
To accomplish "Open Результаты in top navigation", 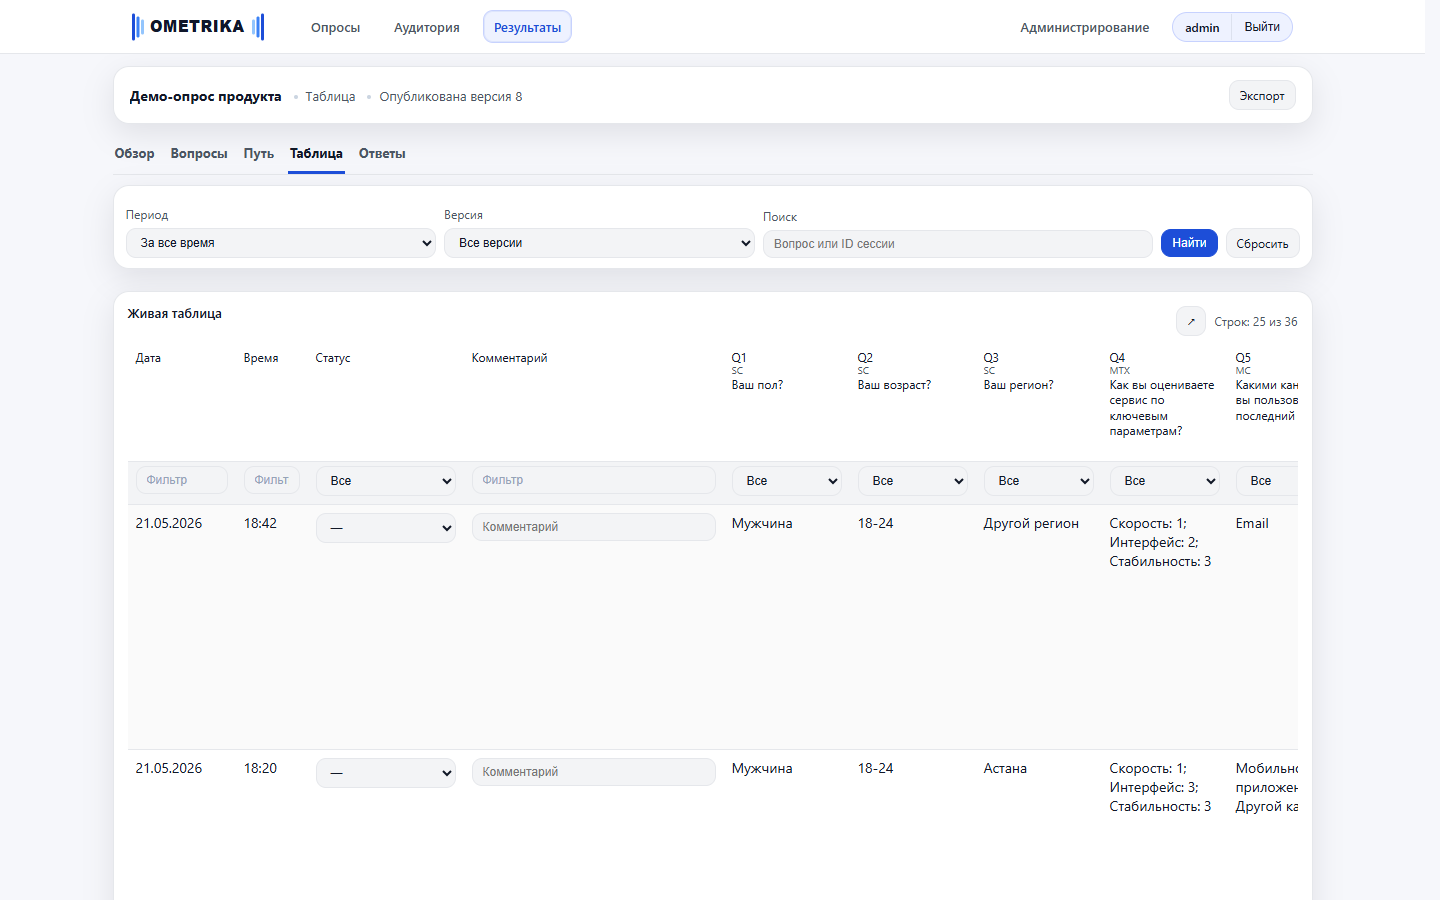I will tap(527, 27).
